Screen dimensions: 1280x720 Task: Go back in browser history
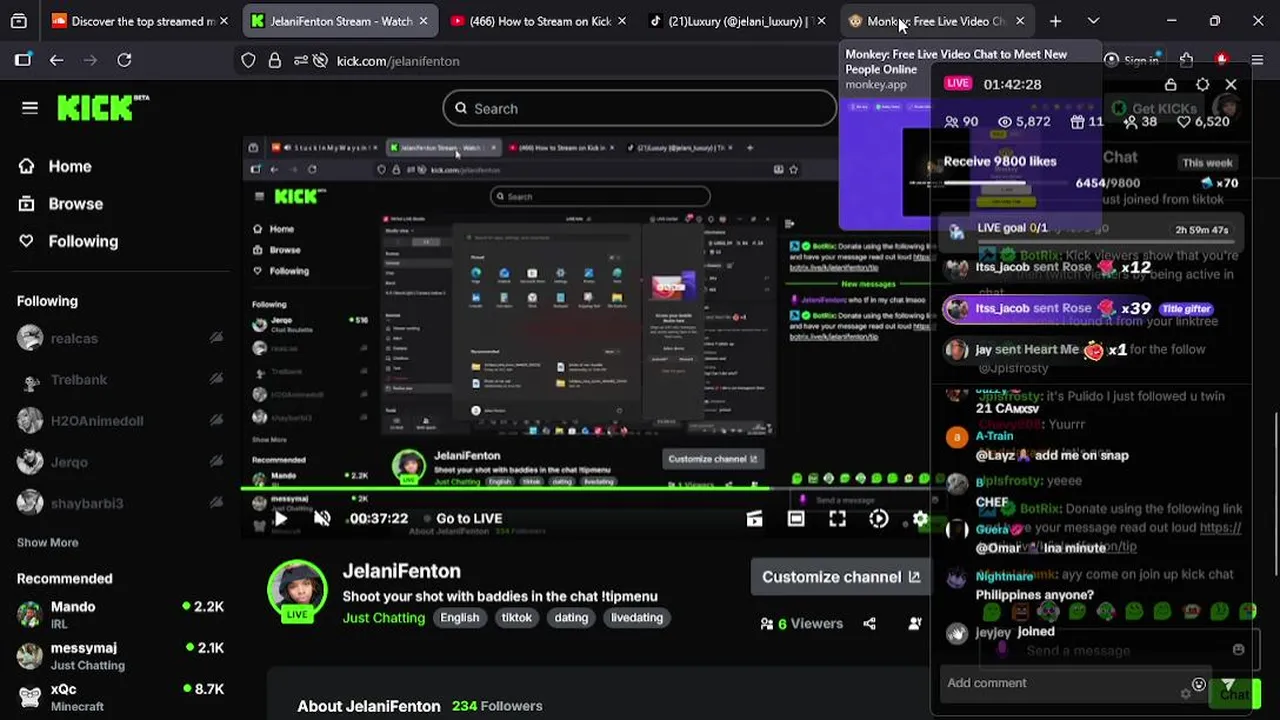pyautogui.click(x=56, y=60)
